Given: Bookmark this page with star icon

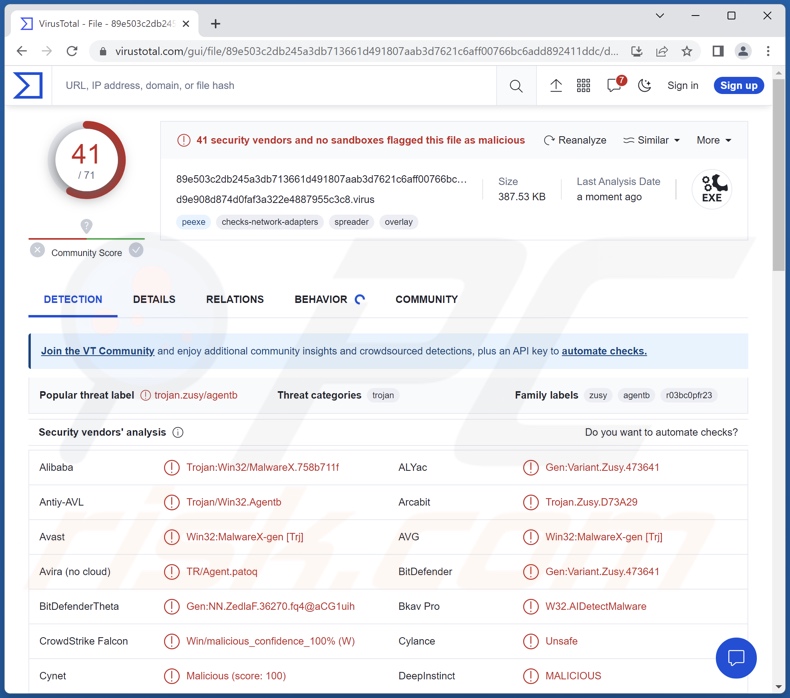Looking at the screenshot, I should click(686, 51).
